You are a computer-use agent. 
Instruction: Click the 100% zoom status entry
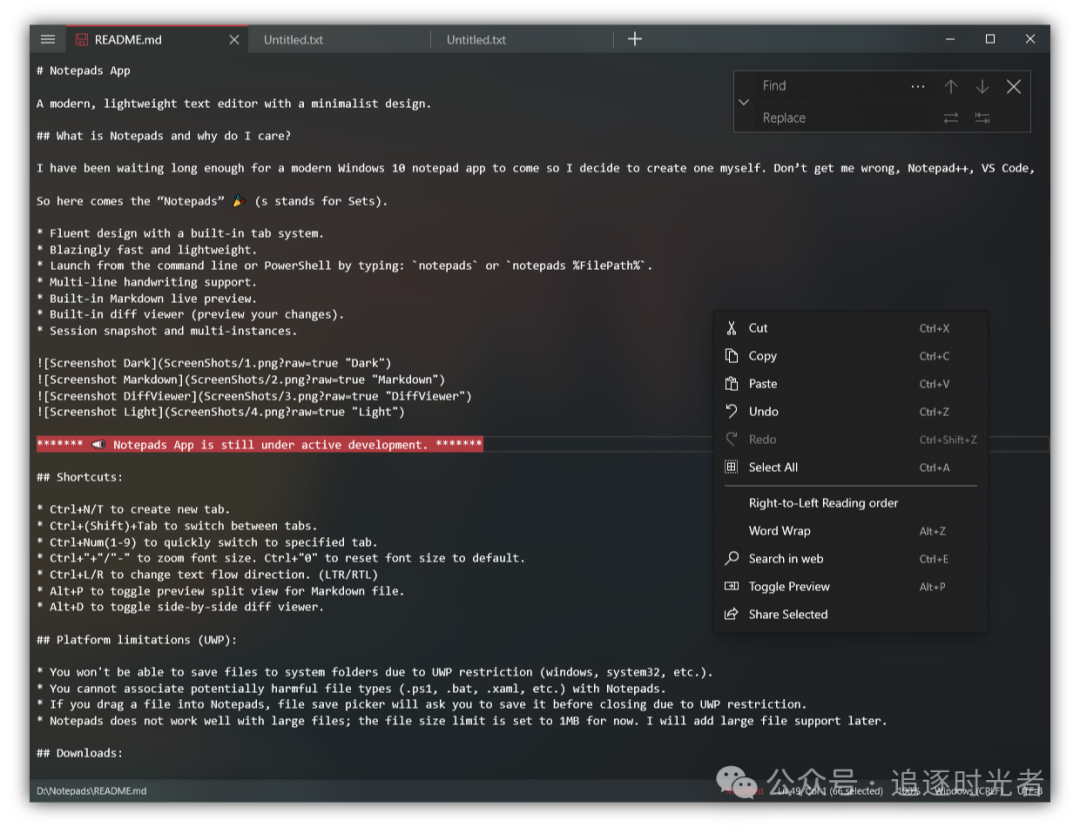[907, 791]
